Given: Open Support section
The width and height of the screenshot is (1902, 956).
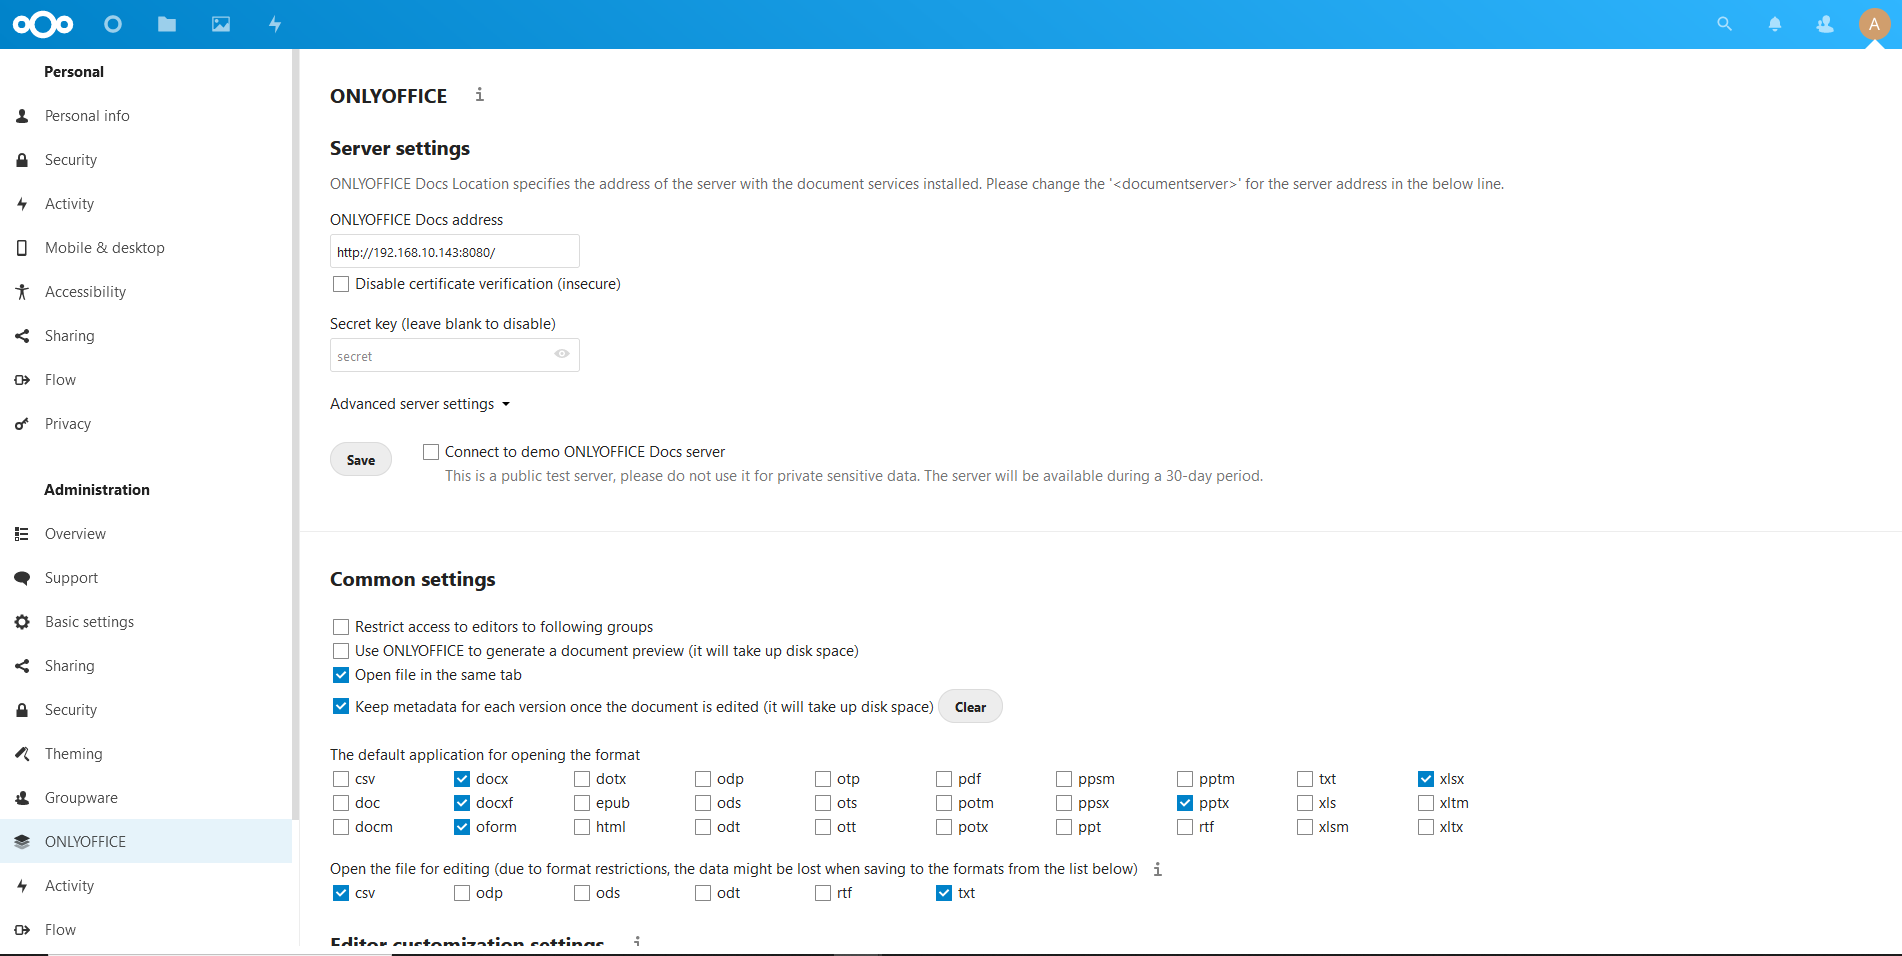Looking at the screenshot, I should click(146, 578).
